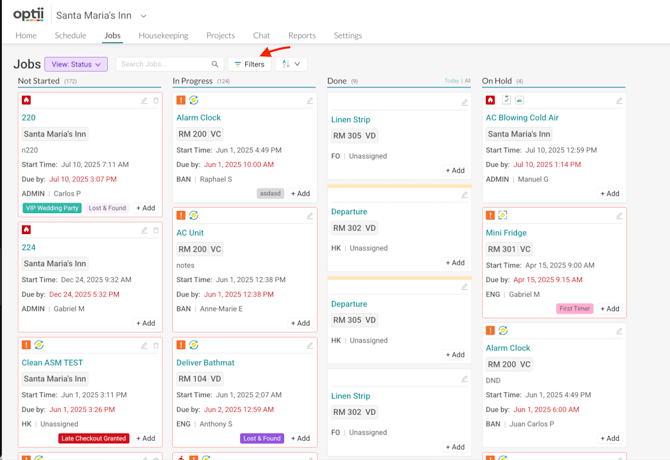Click the edit pencil on AC Unit card

[x=310, y=216]
